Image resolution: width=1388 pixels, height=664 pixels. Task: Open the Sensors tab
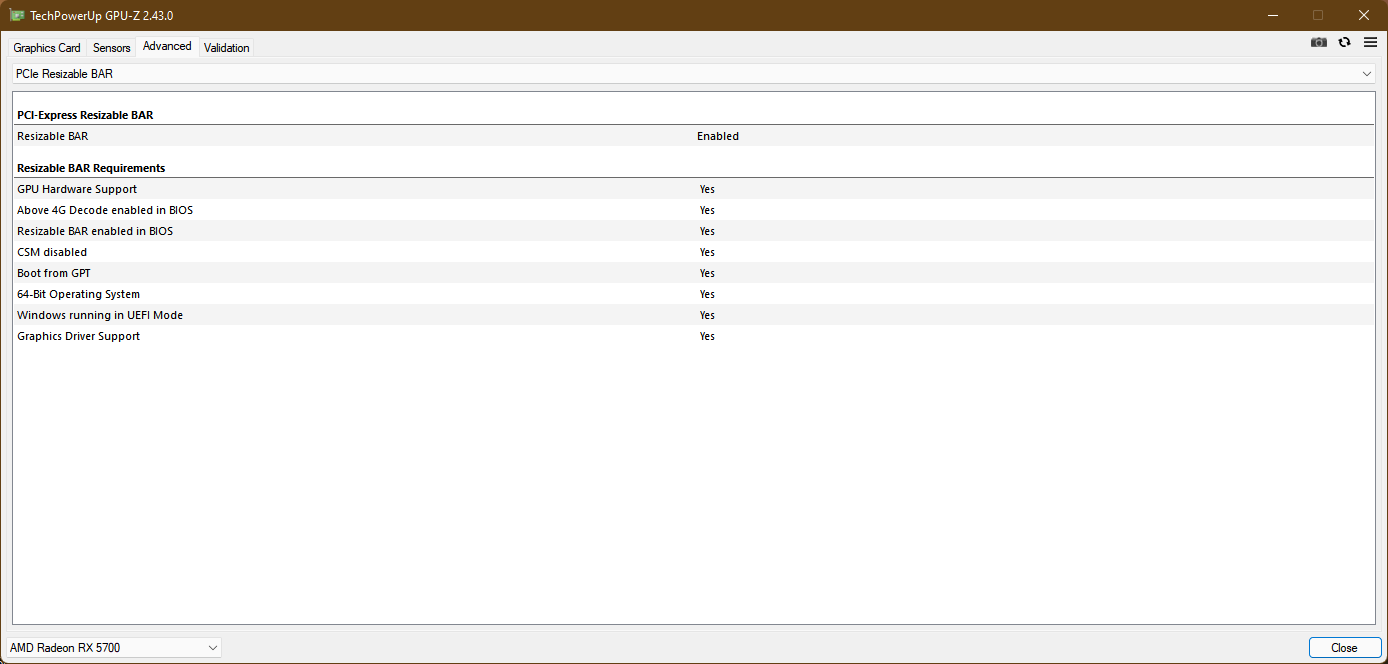(112, 48)
